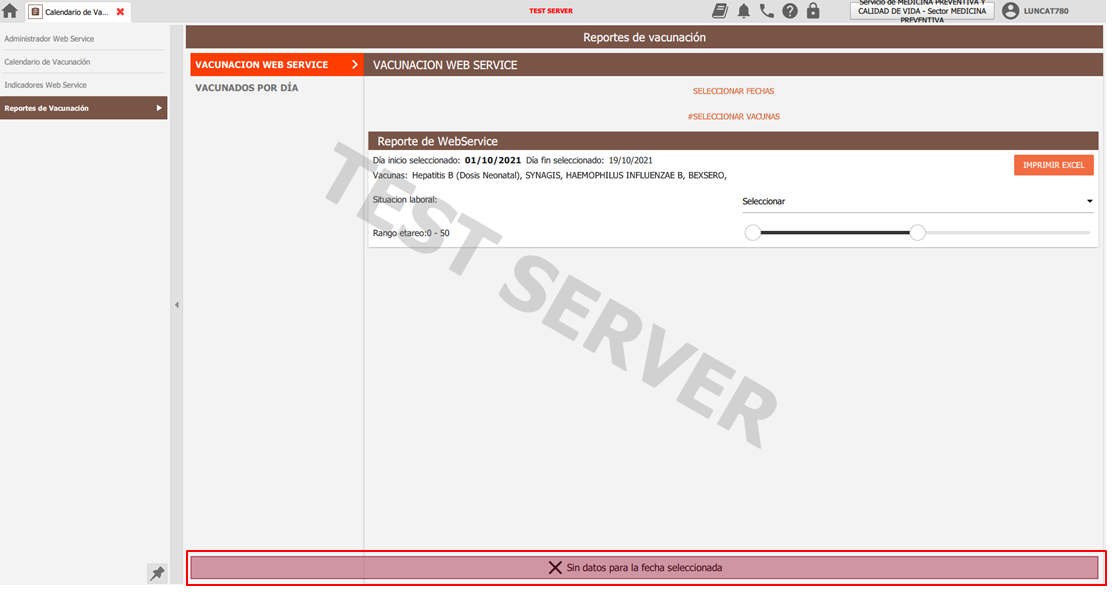Viewport: 1112px width, 592px height.
Task: Click the home icon
Action: 10,12
